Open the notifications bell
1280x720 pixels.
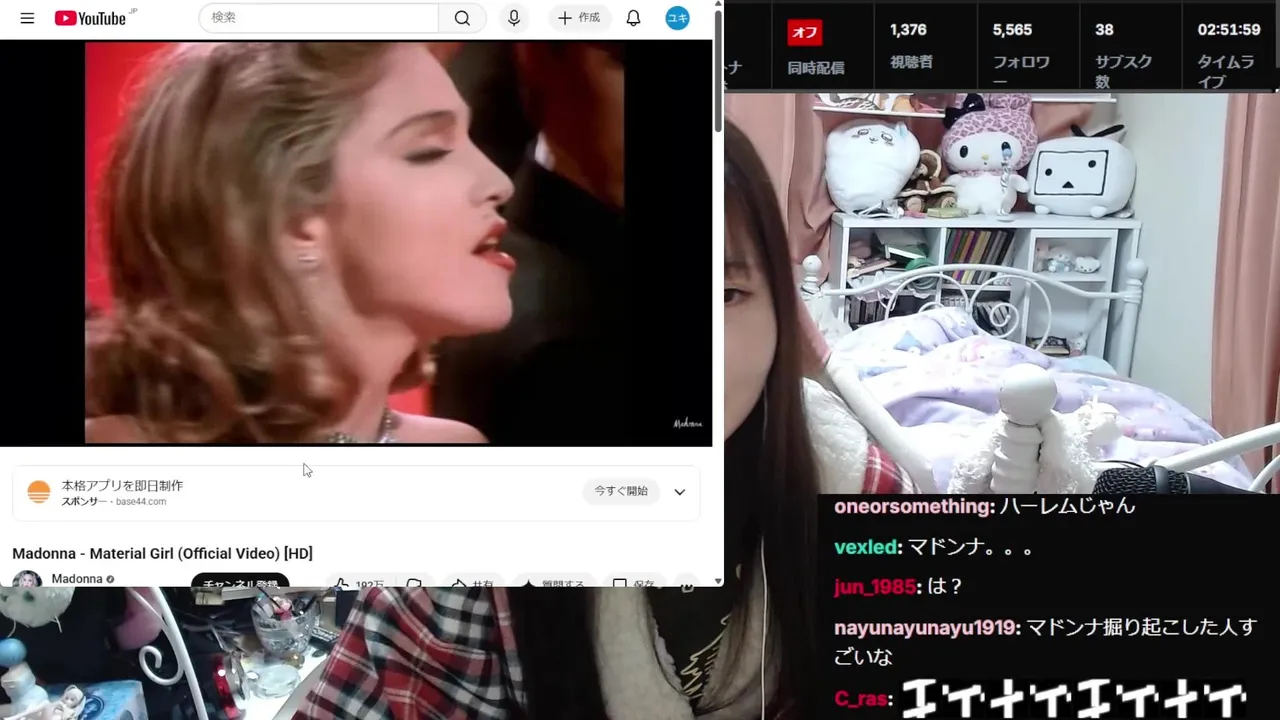click(633, 18)
